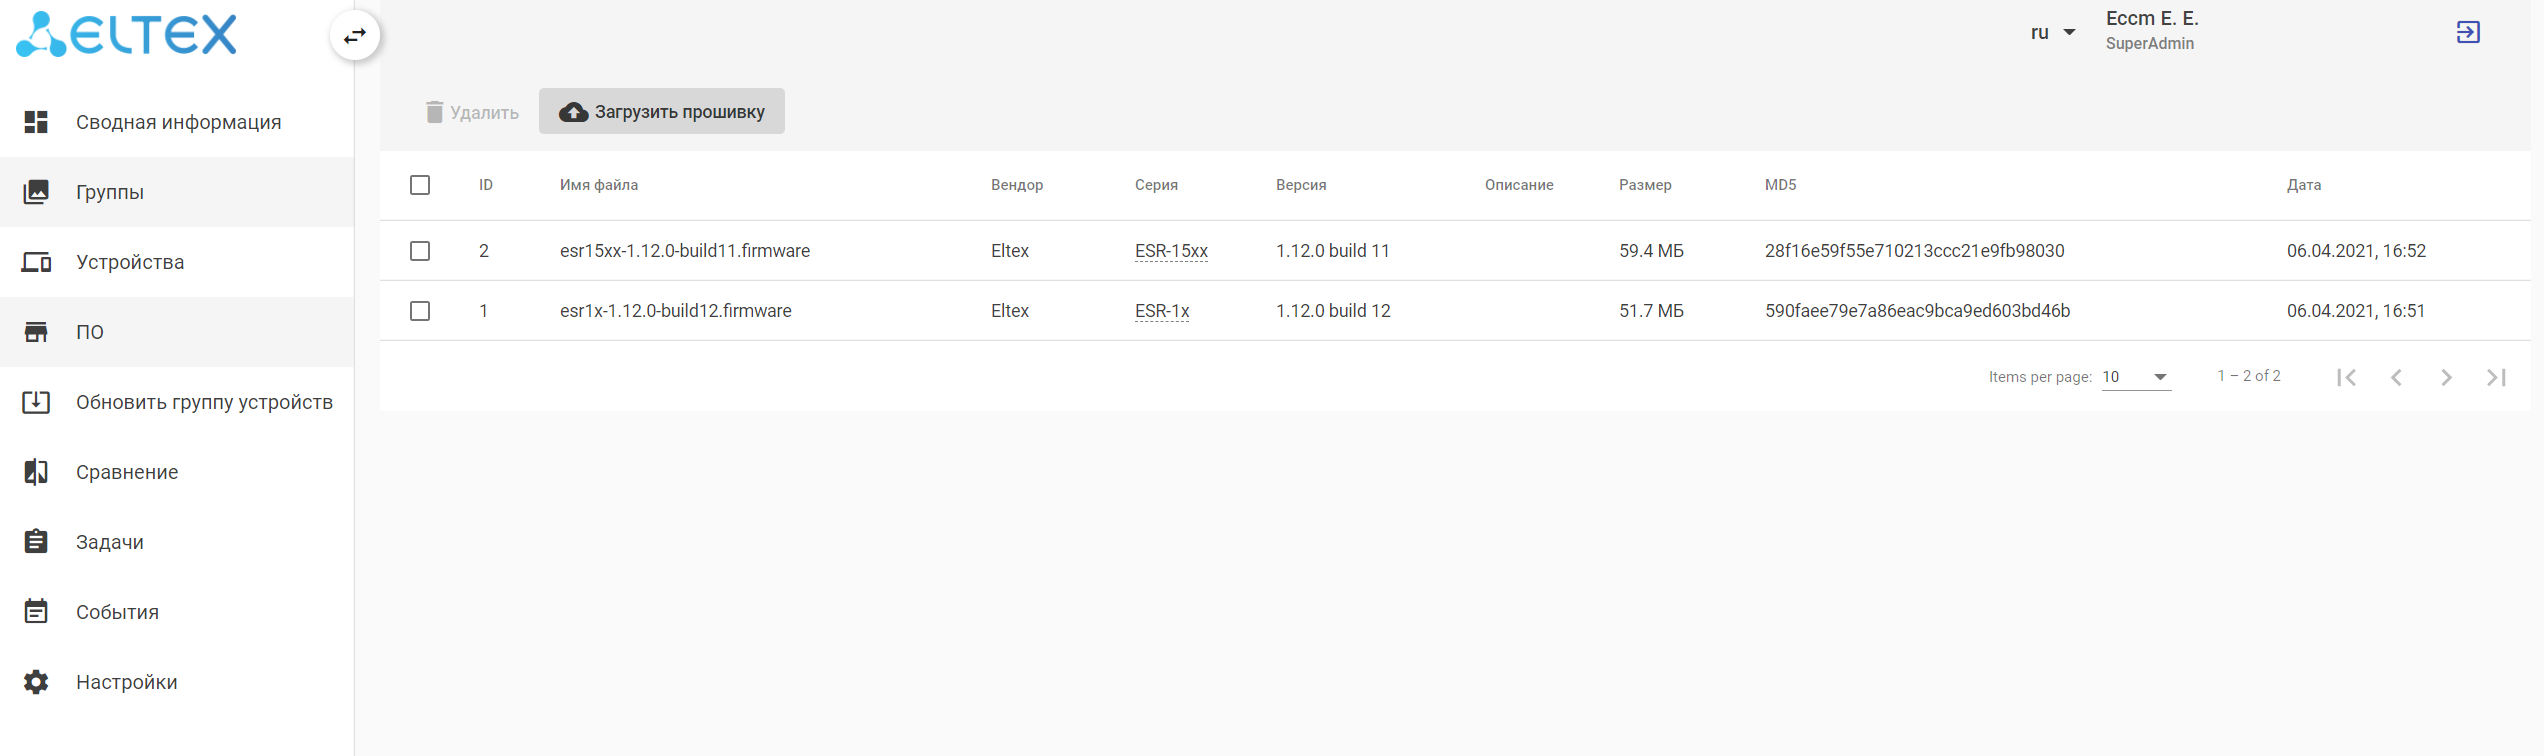Select the esr15xx firmware row checkbox
Image resolution: width=2544 pixels, height=756 pixels.
(420, 251)
